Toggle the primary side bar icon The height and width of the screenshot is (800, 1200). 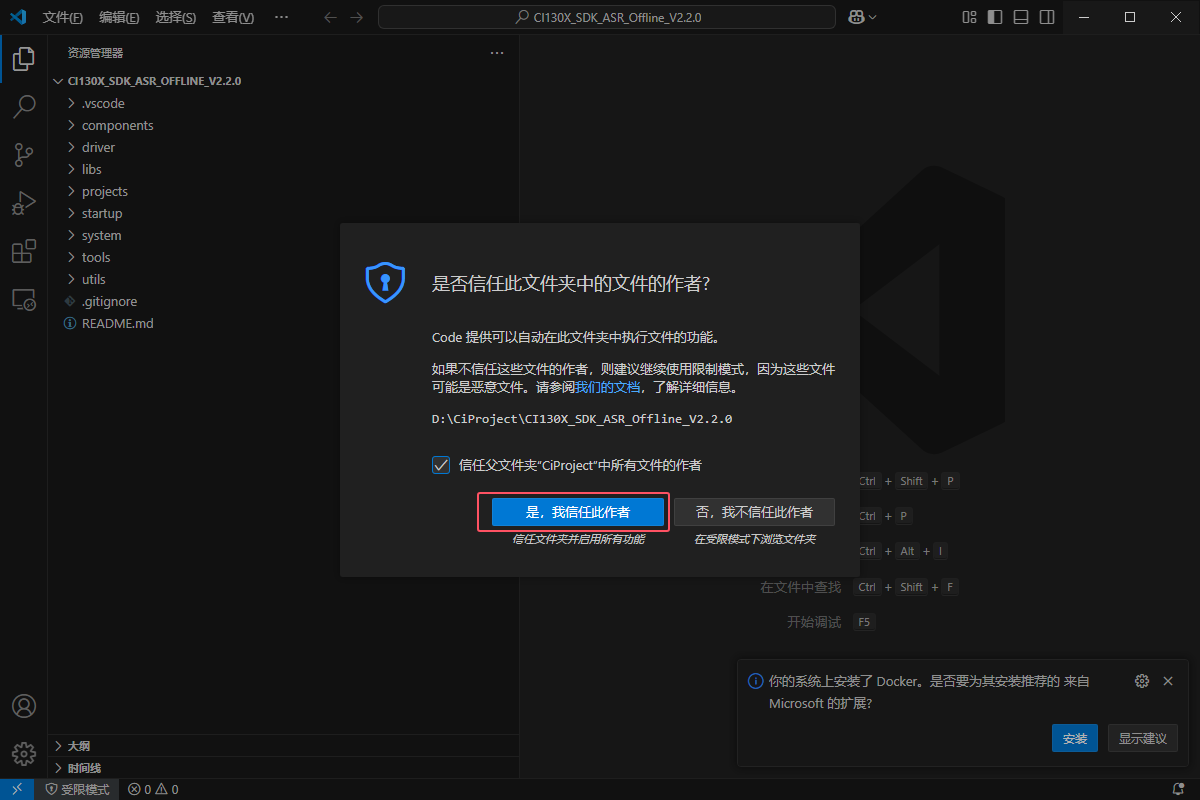(995, 17)
